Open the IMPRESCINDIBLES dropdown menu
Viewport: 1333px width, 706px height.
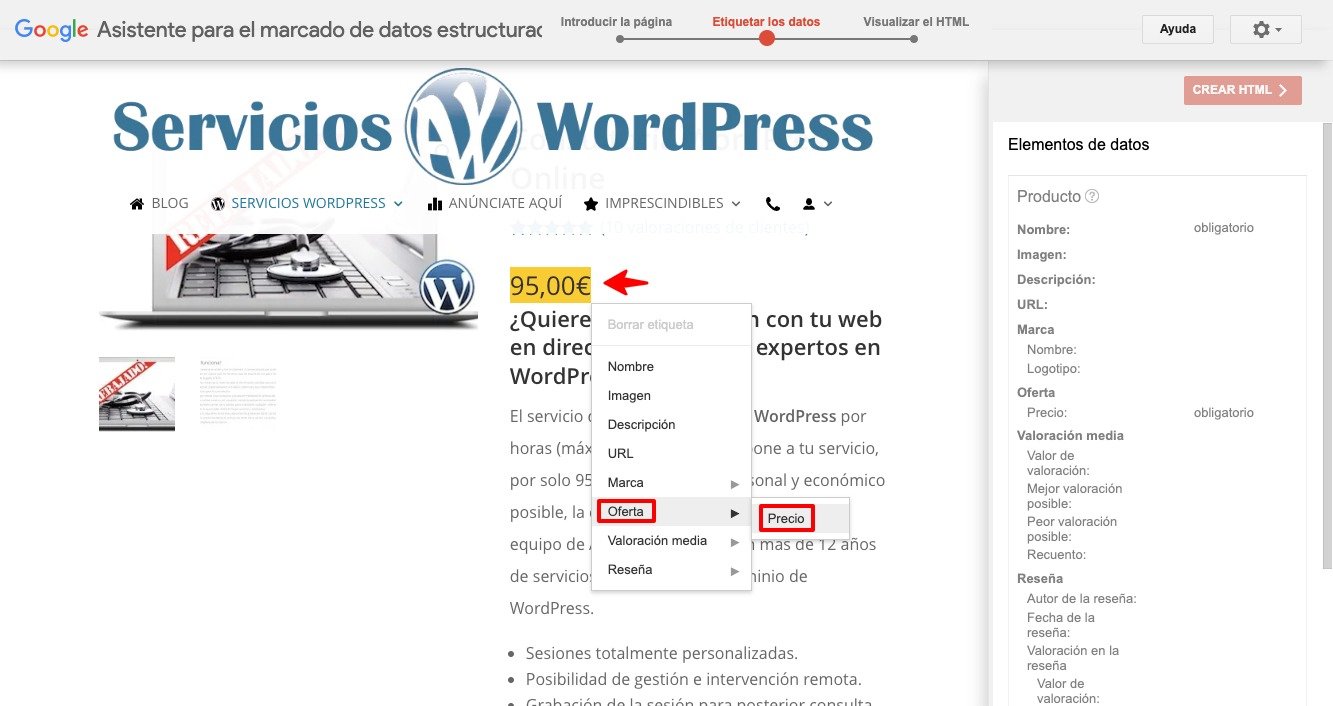pyautogui.click(x=663, y=204)
